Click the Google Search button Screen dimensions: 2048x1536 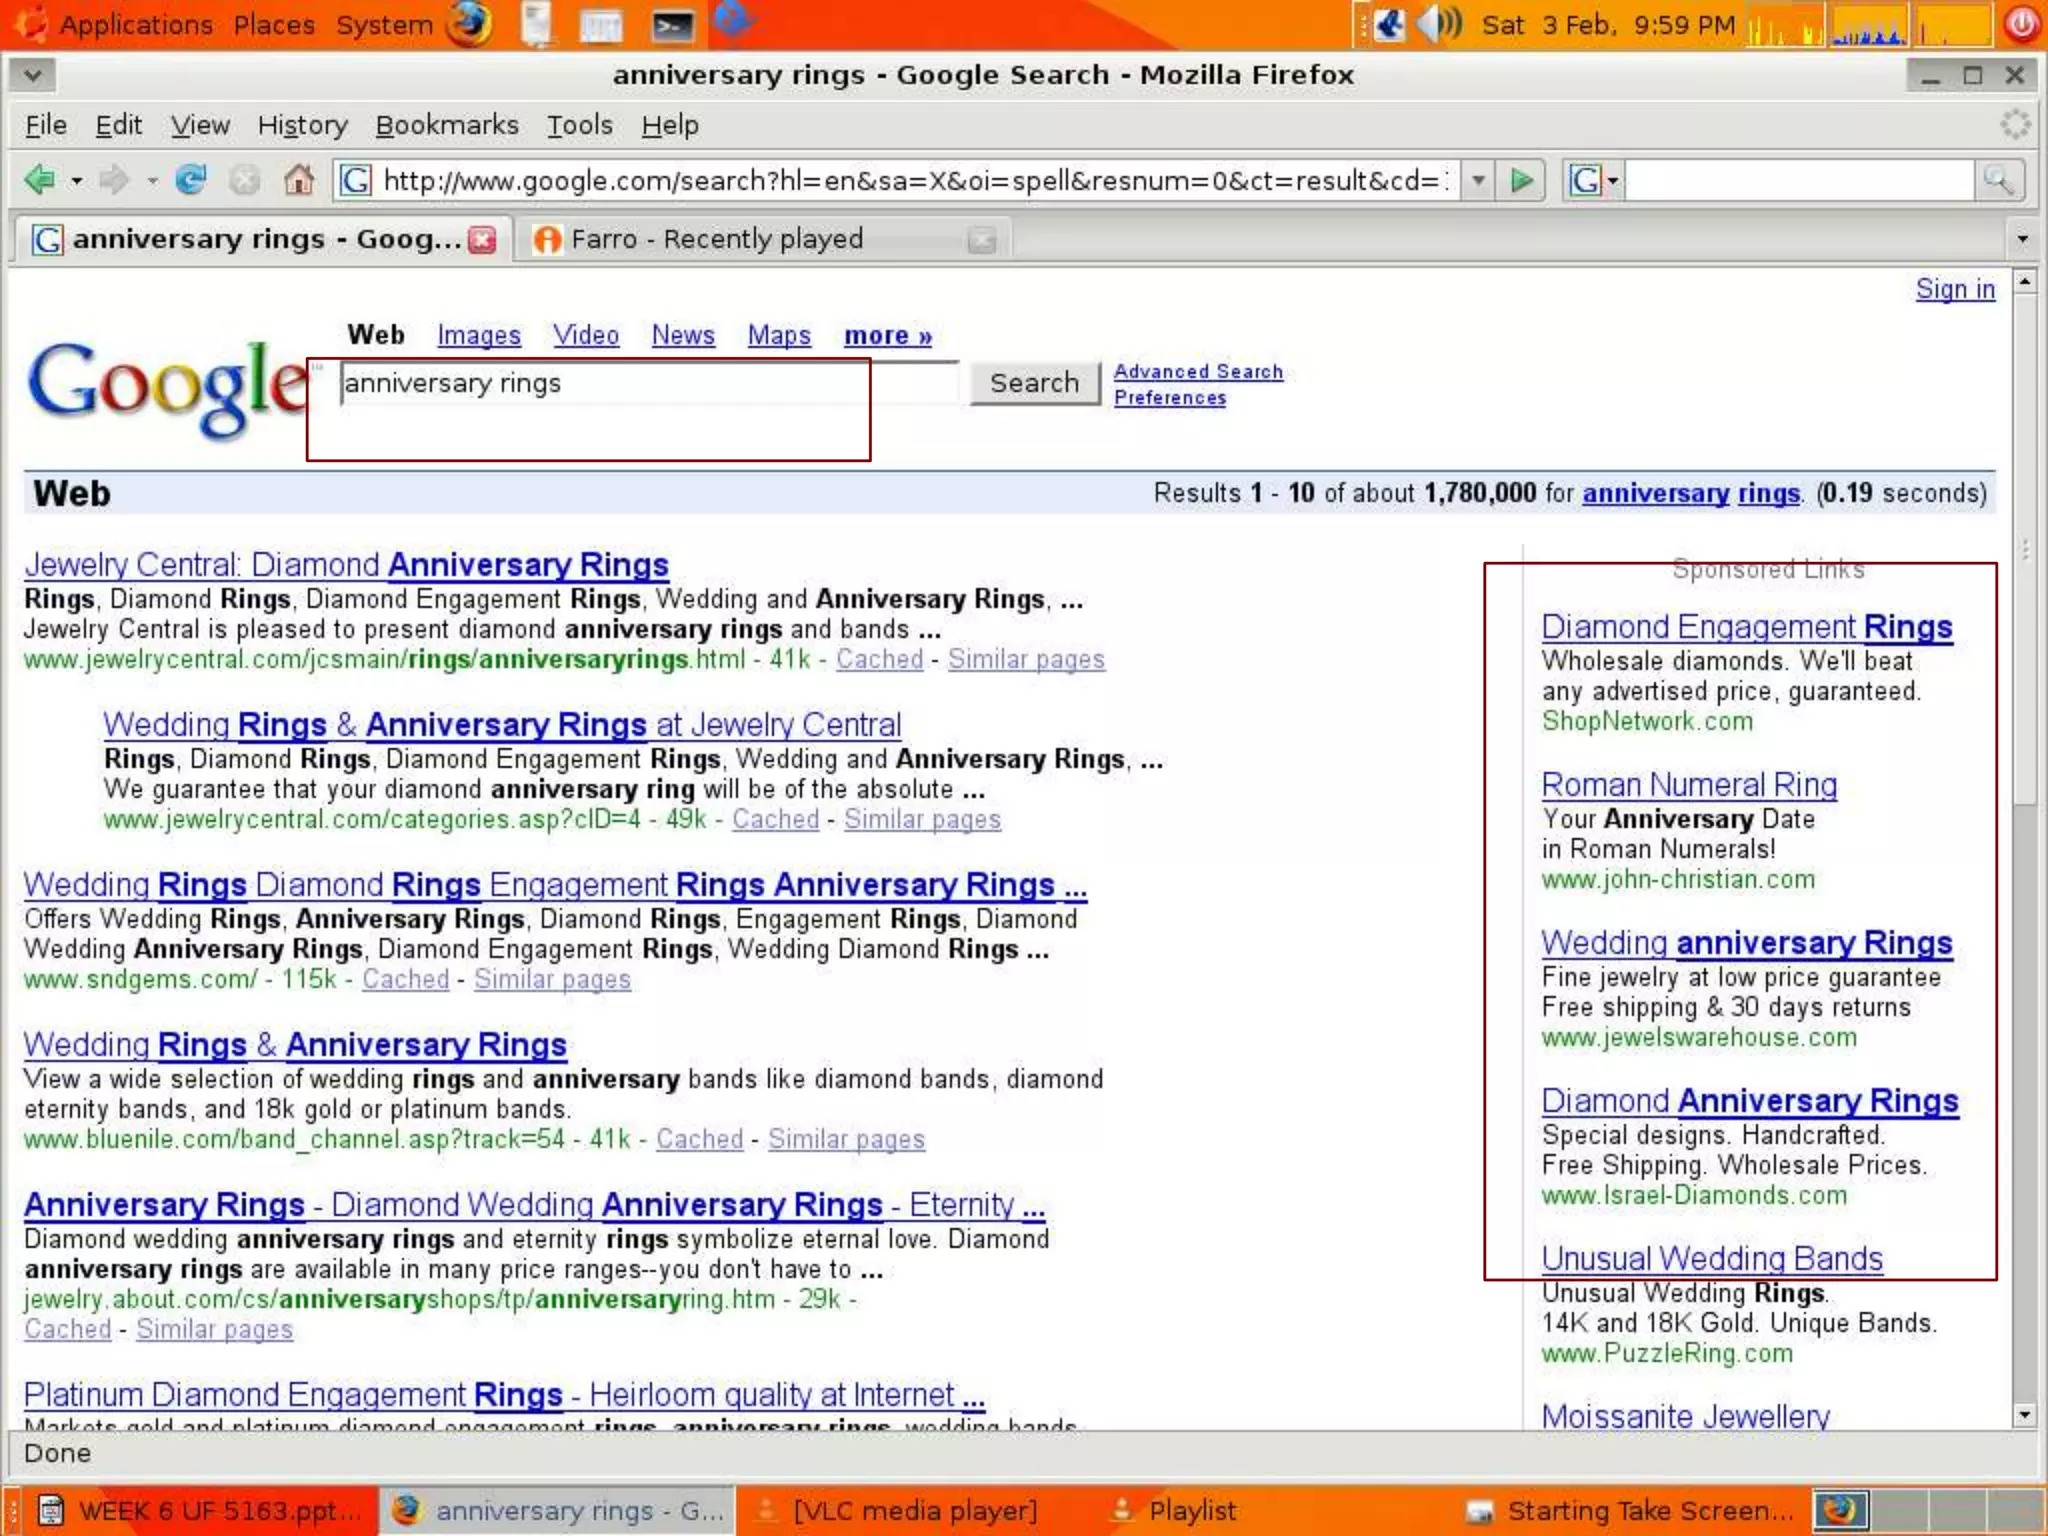pos(1034,383)
